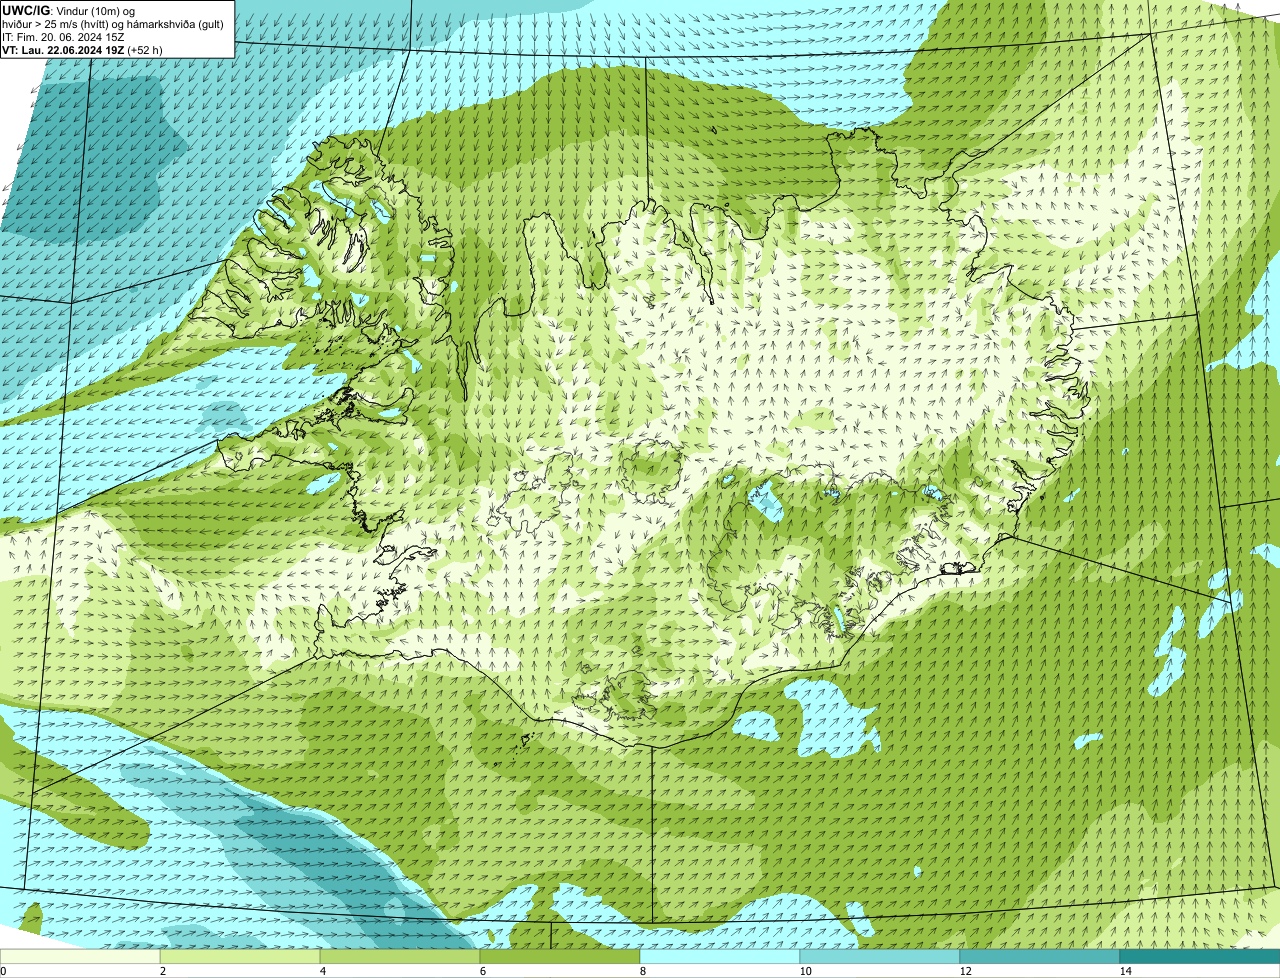The height and width of the screenshot is (978, 1280).
Task: Click the "UWC/IG: Vindur (10m) og" title line
Action: (69, 10)
